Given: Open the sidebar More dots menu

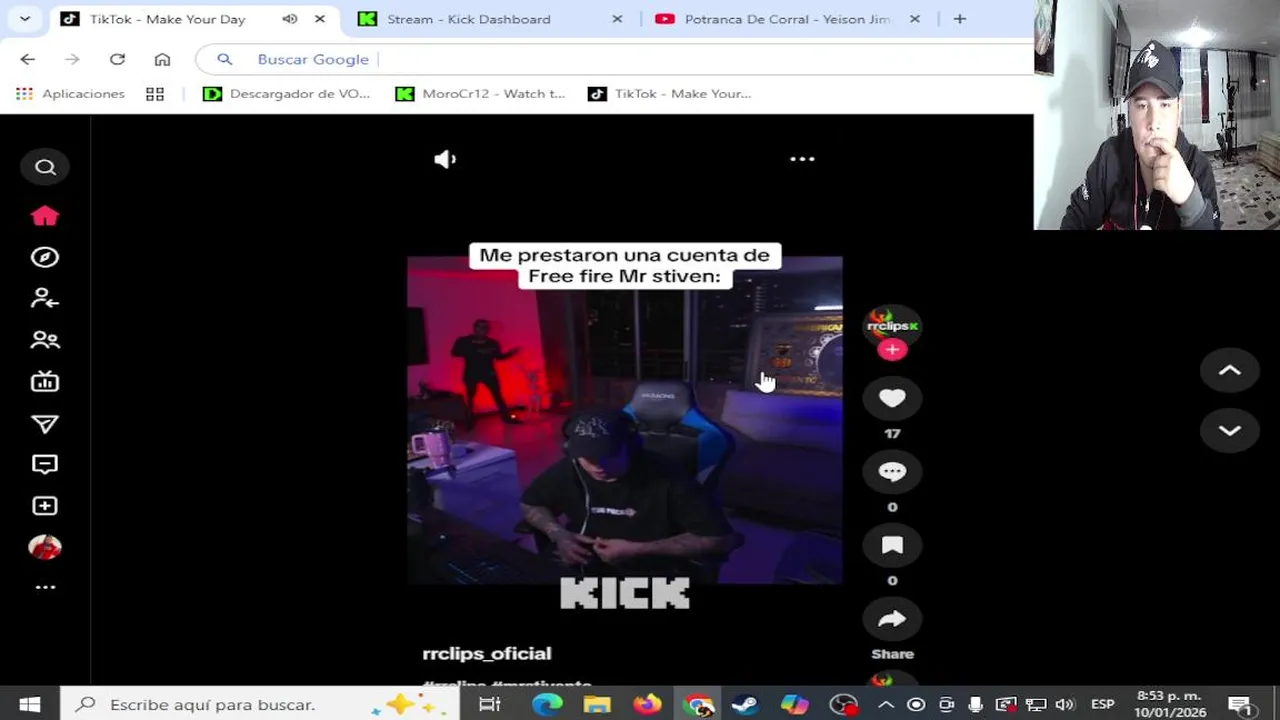Looking at the screenshot, I should (x=45, y=587).
